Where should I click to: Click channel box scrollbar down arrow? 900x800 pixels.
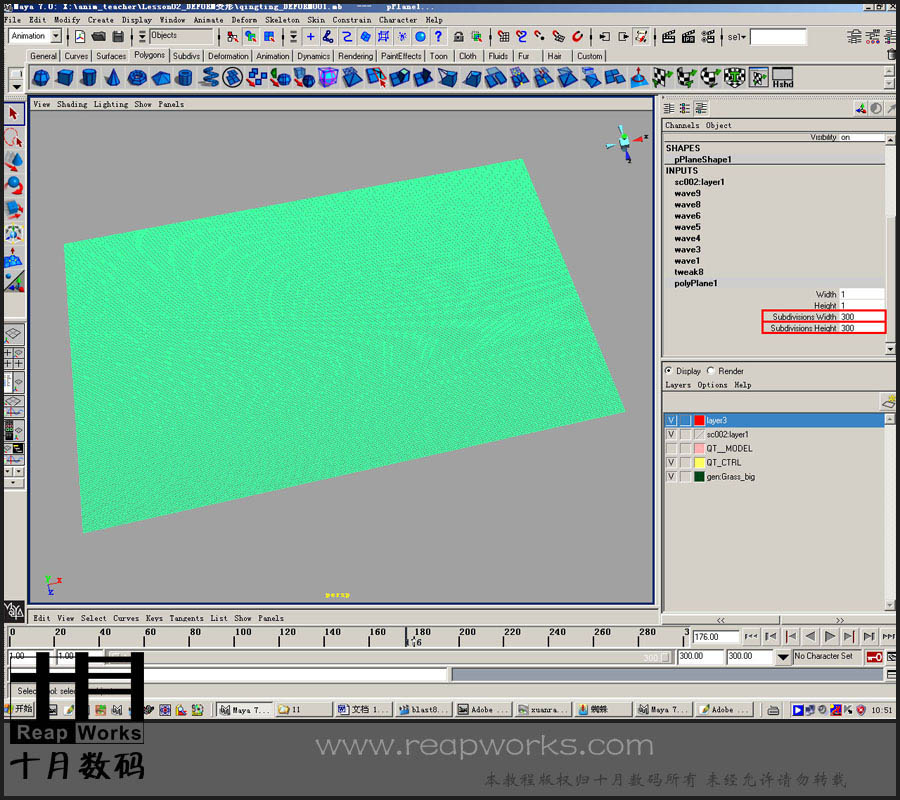890,349
